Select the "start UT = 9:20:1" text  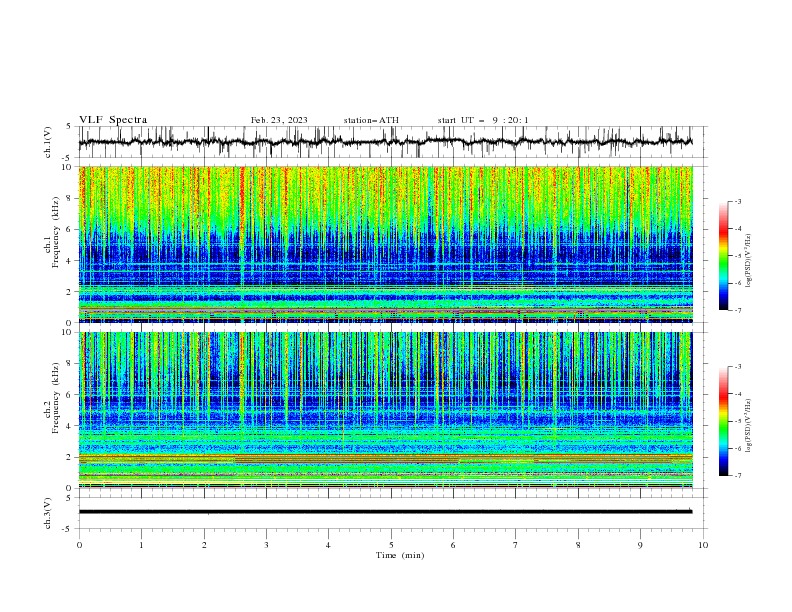[x=483, y=120]
